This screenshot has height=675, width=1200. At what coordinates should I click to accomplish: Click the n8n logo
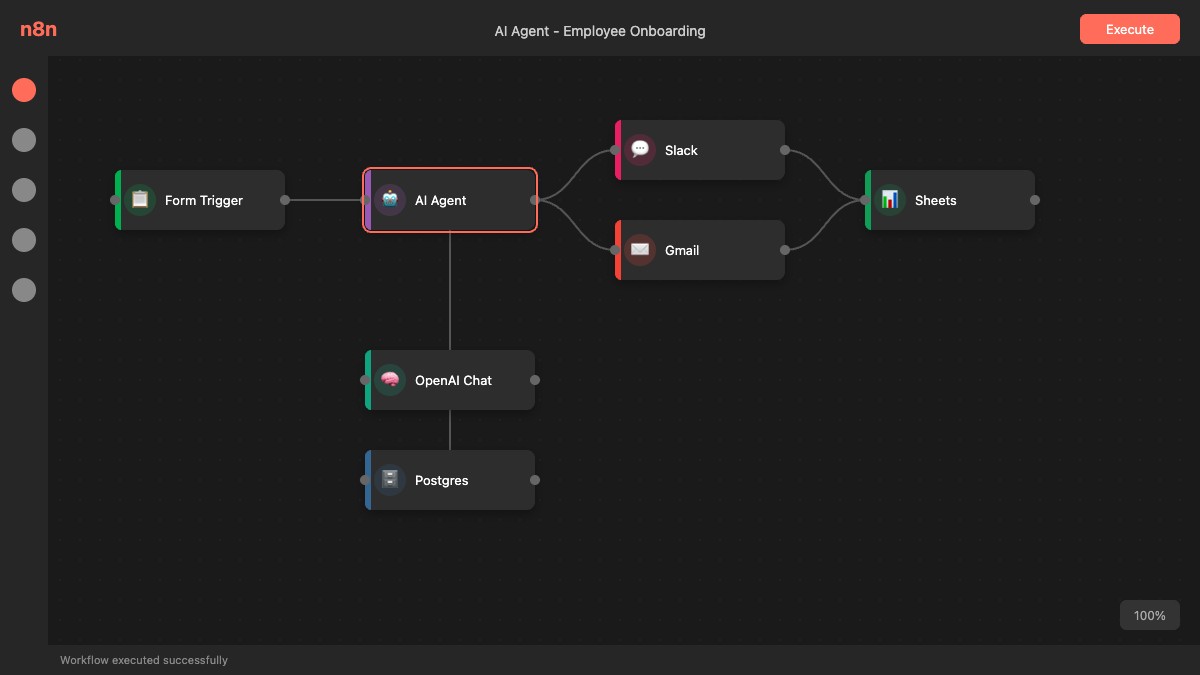[39, 29]
